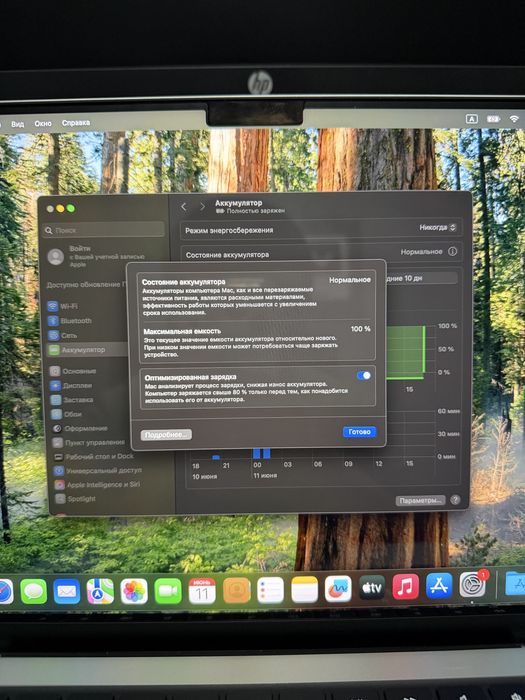The width and height of the screenshot is (525, 700).
Task: Click the 11 июня date label on the chart
Action: coord(265,475)
